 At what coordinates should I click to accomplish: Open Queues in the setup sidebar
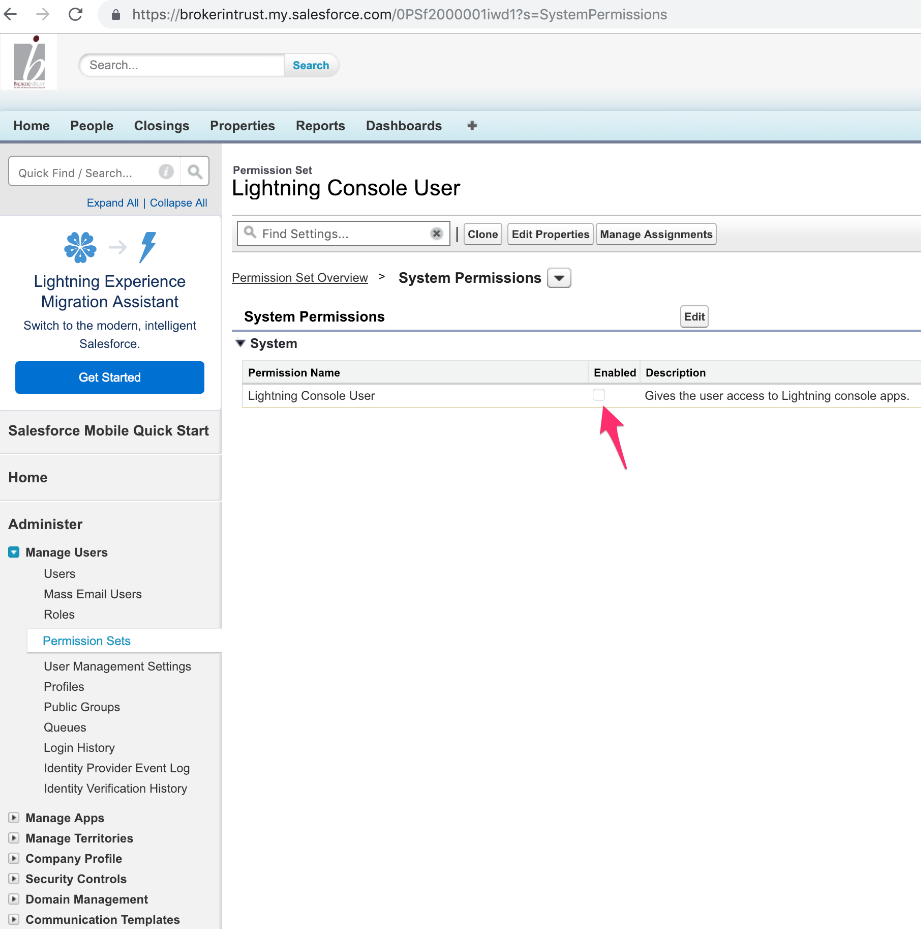tap(65, 727)
